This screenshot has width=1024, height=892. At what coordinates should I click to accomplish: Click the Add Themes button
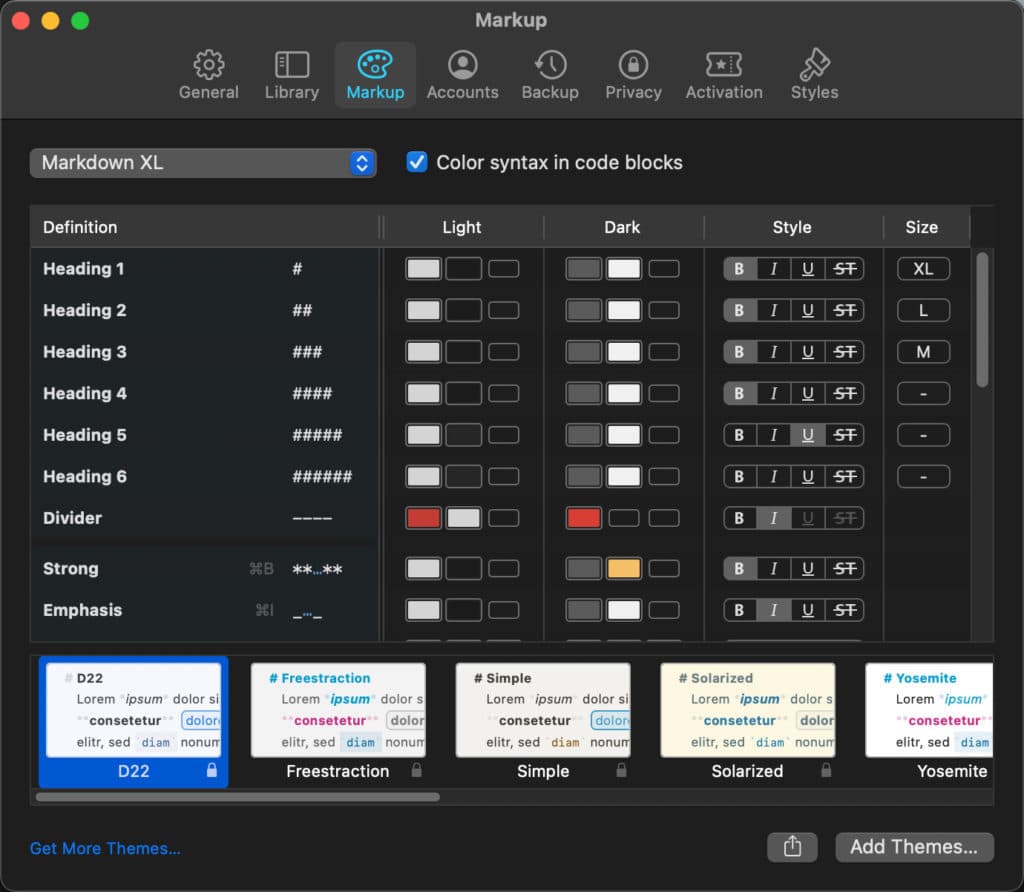click(x=914, y=847)
